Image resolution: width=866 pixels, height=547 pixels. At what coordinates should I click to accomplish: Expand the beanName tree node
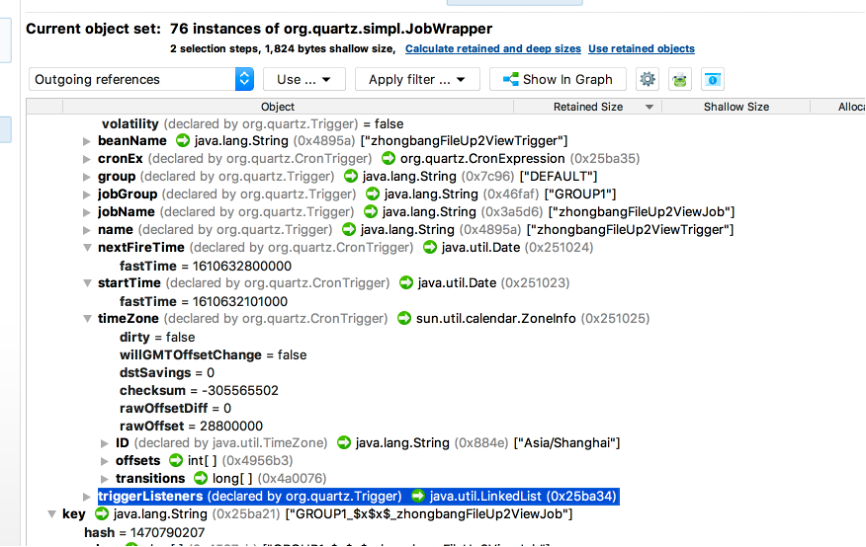click(x=87, y=141)
